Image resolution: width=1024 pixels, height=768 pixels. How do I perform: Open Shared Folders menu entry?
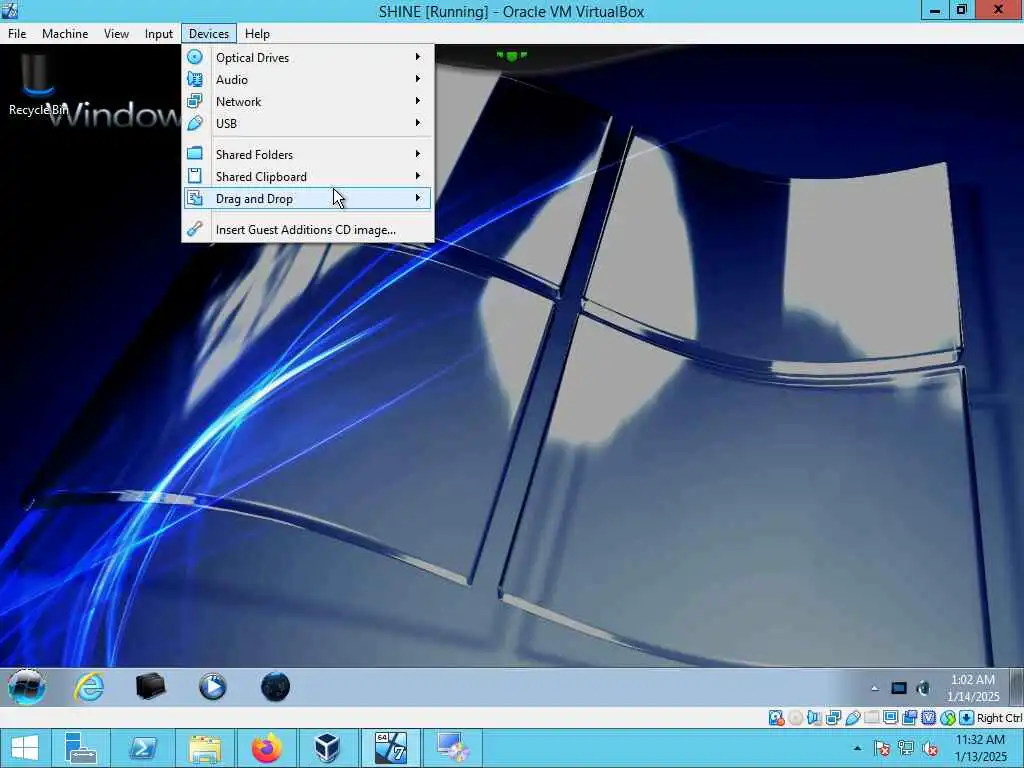(307, 155)
